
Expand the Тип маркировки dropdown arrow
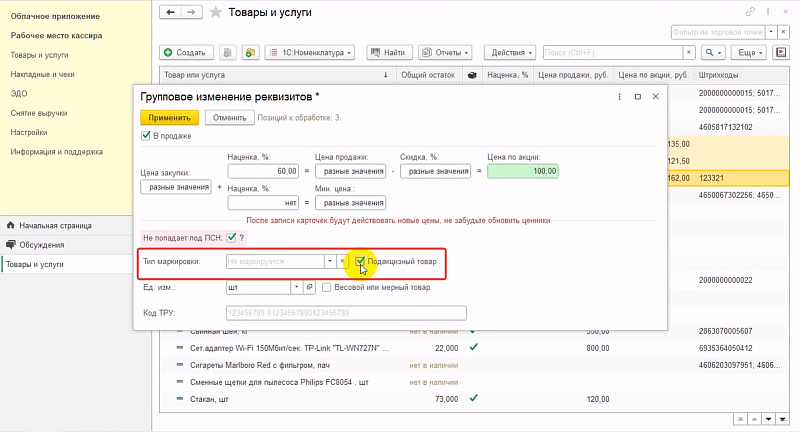(330, 261)
